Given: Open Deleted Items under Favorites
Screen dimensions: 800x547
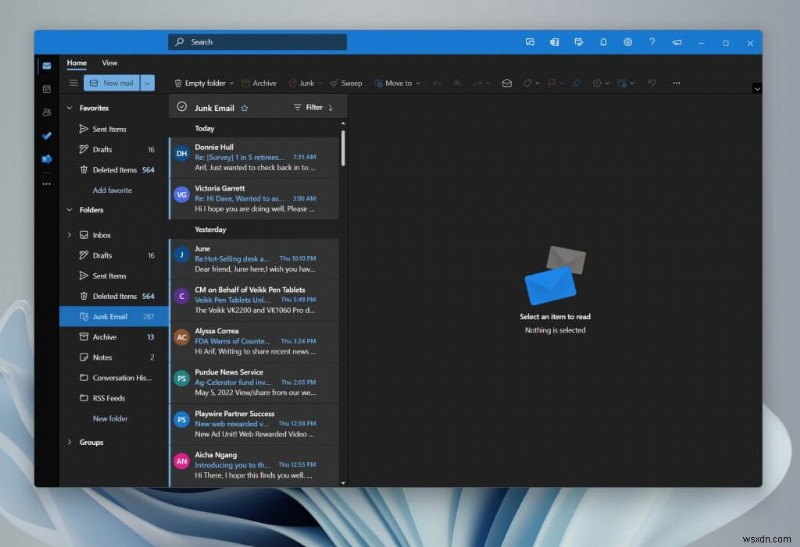Looking at the screenshot, I should click(x=114, y=170).
